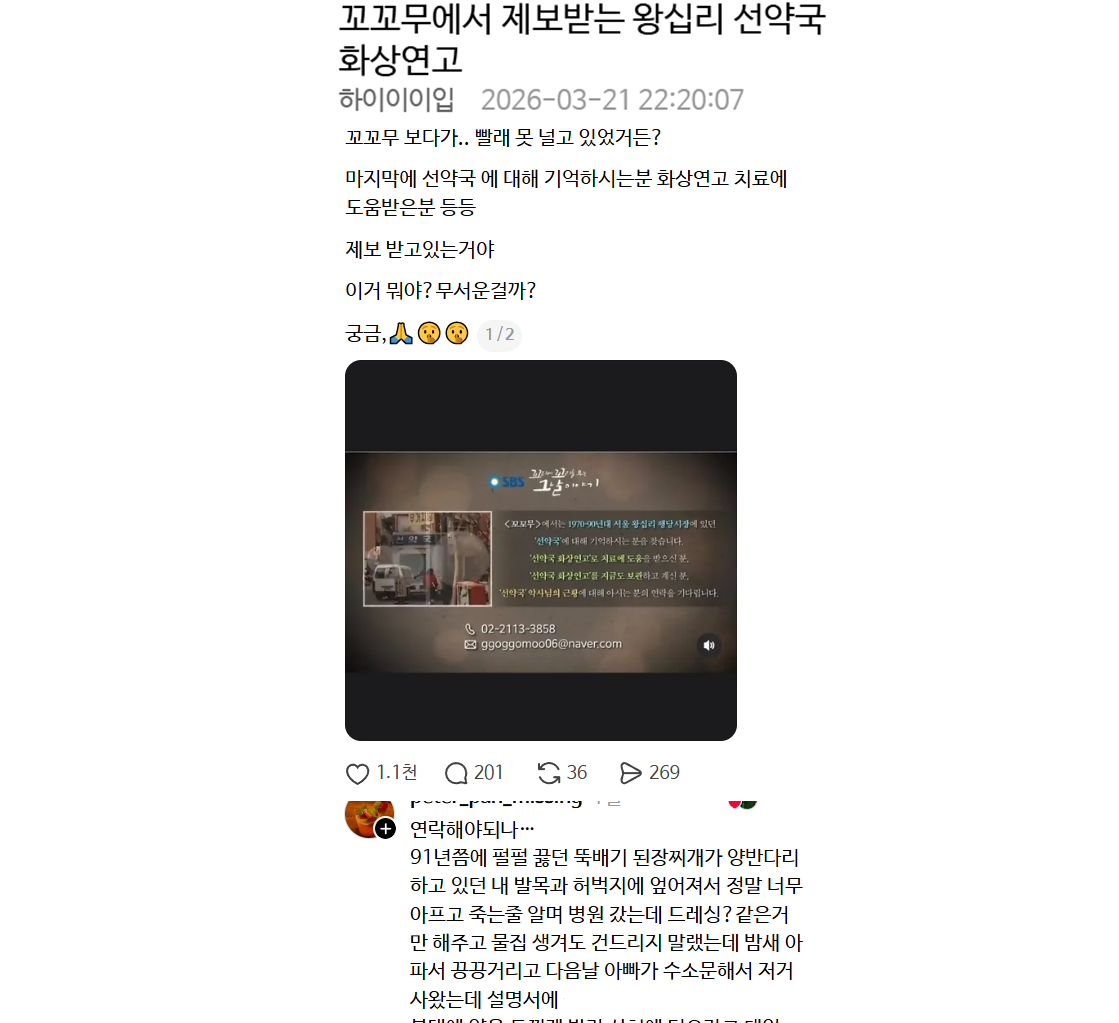Click the 1/2 thread page indicator
The image size is (1119, 1023).
coord(500,334)
